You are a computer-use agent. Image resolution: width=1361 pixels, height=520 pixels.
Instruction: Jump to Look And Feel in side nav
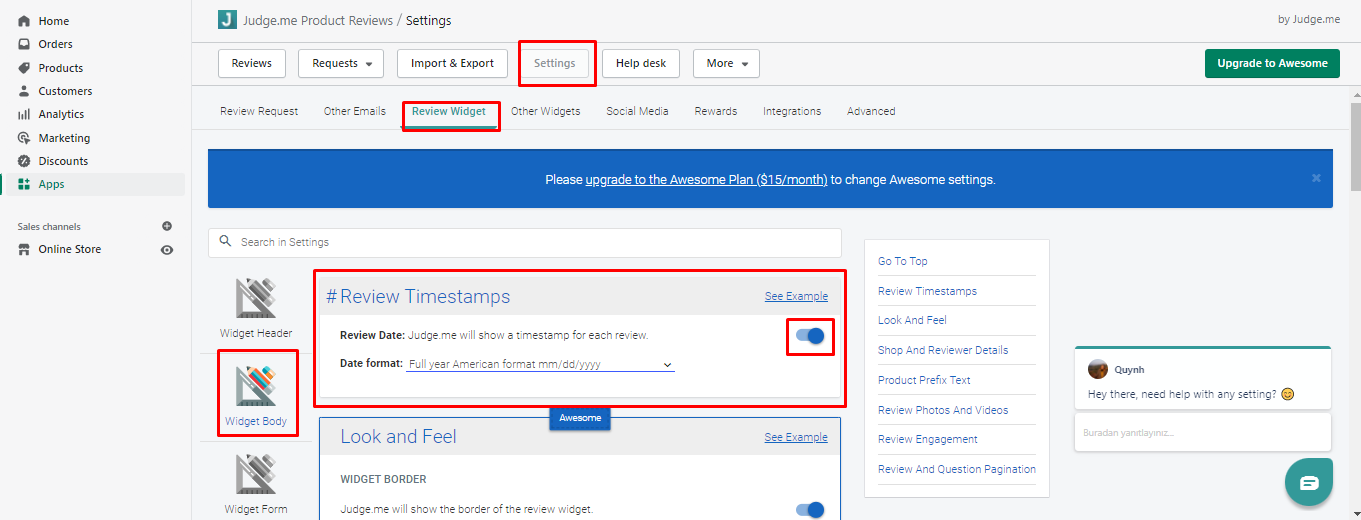point(912,320)
